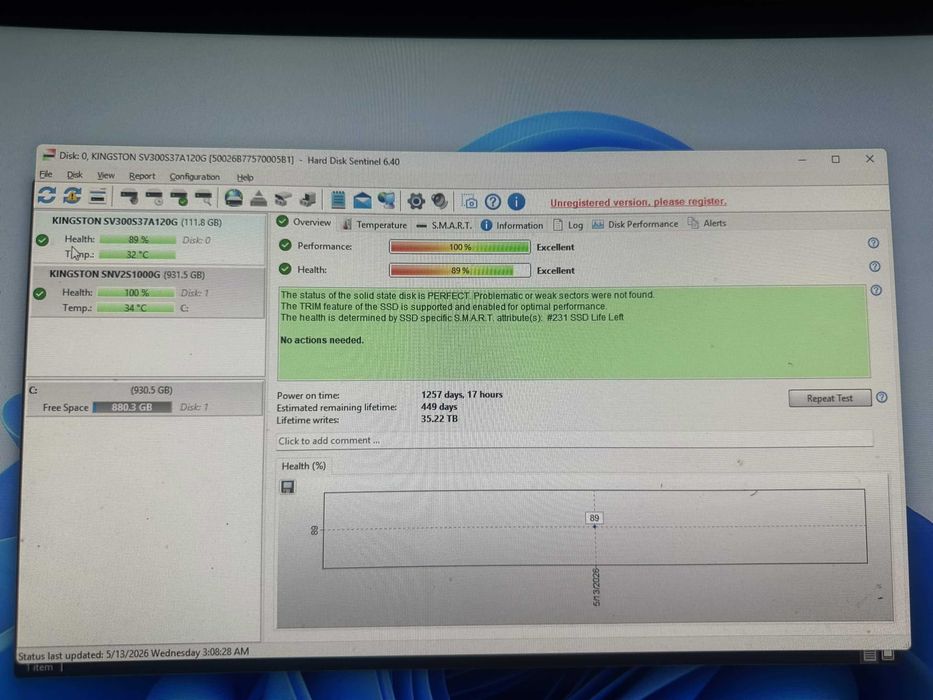The width and height of the screenshot is (933, 700).
Task: Select the C: (930.5 GB) partition entry
Action: (x=145, y=399)
